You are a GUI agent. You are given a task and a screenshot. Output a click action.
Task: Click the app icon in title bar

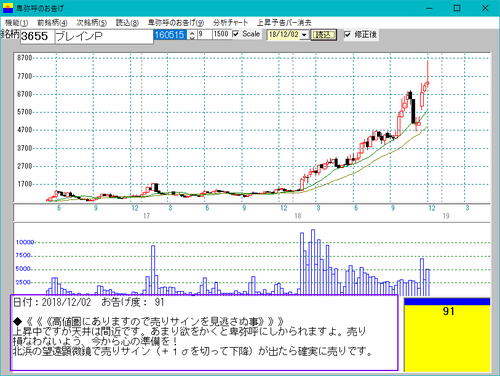(x=8, y=8)
